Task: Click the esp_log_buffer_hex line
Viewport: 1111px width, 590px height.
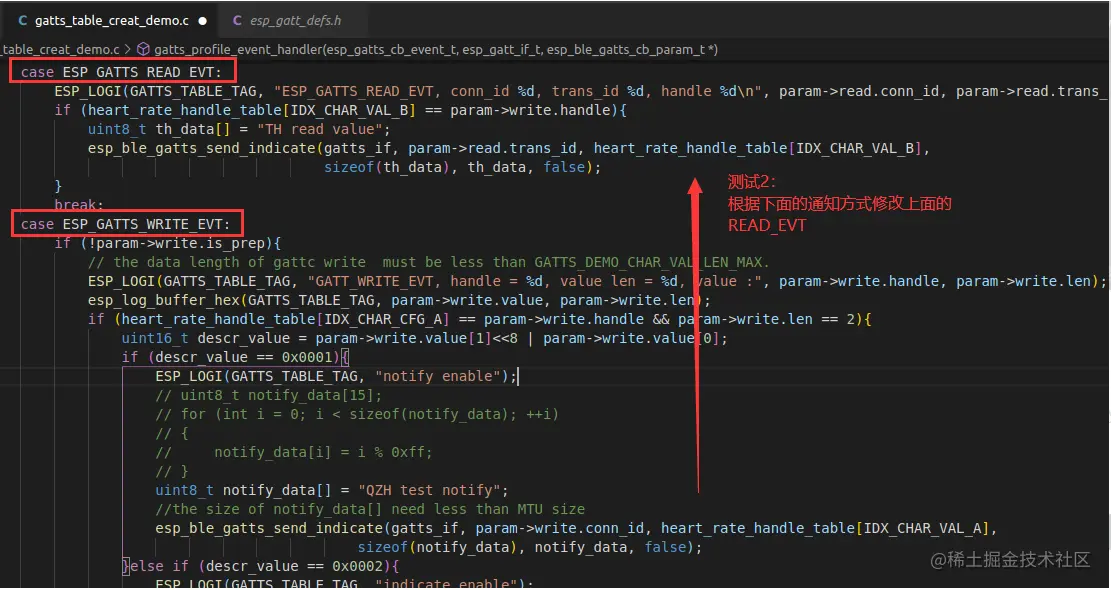Action: click(x=399, y=300)
